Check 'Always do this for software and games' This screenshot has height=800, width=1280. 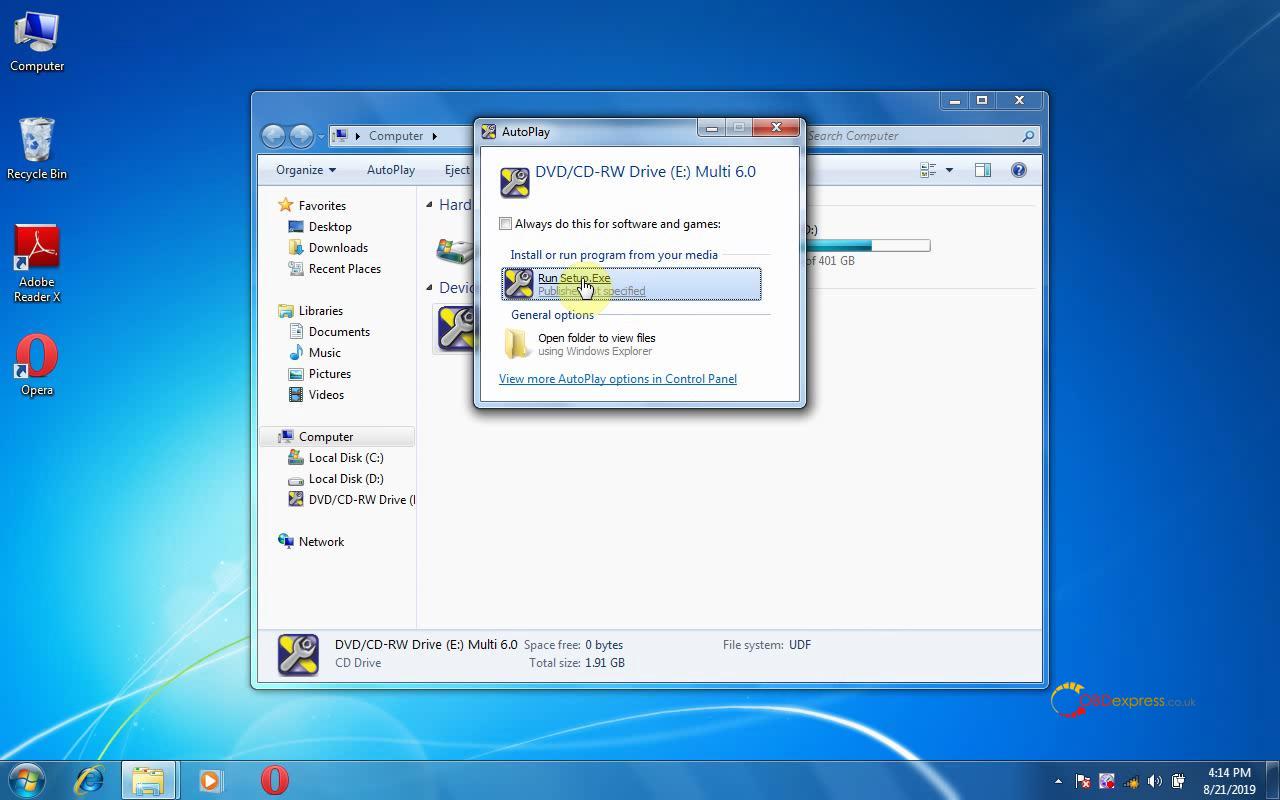(x=506, y=224)
